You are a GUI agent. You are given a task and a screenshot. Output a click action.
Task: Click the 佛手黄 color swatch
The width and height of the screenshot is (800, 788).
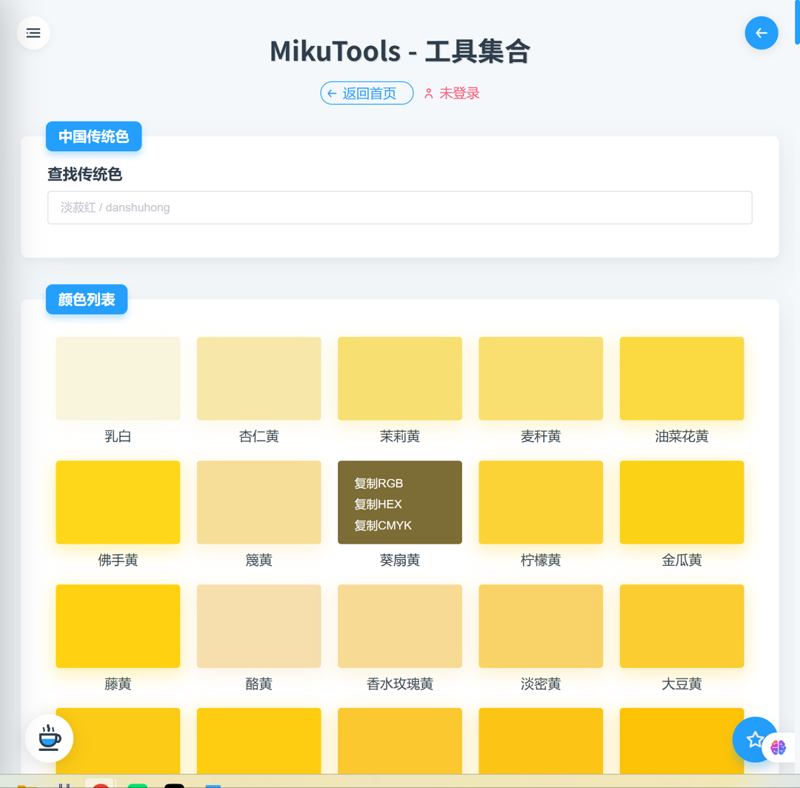pos(118,502)
